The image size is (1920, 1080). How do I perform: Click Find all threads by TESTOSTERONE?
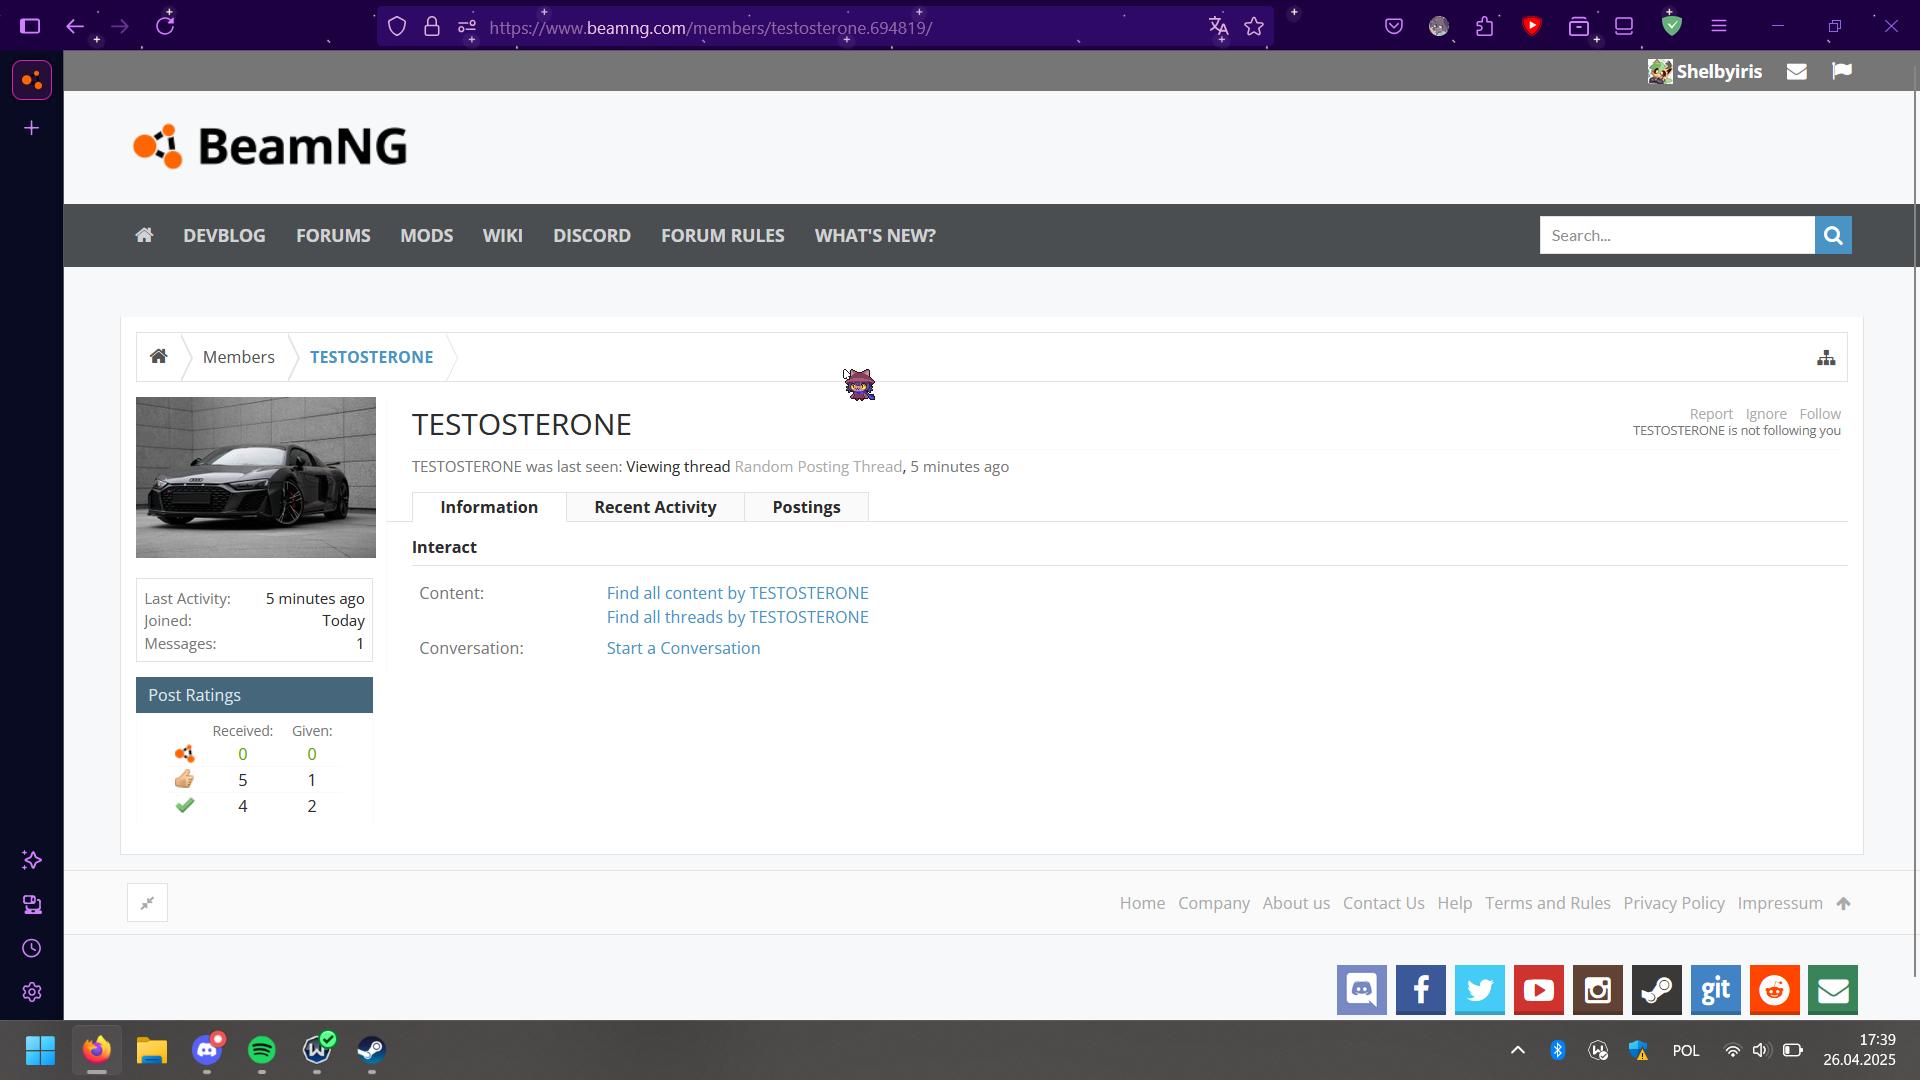[737, 617]
